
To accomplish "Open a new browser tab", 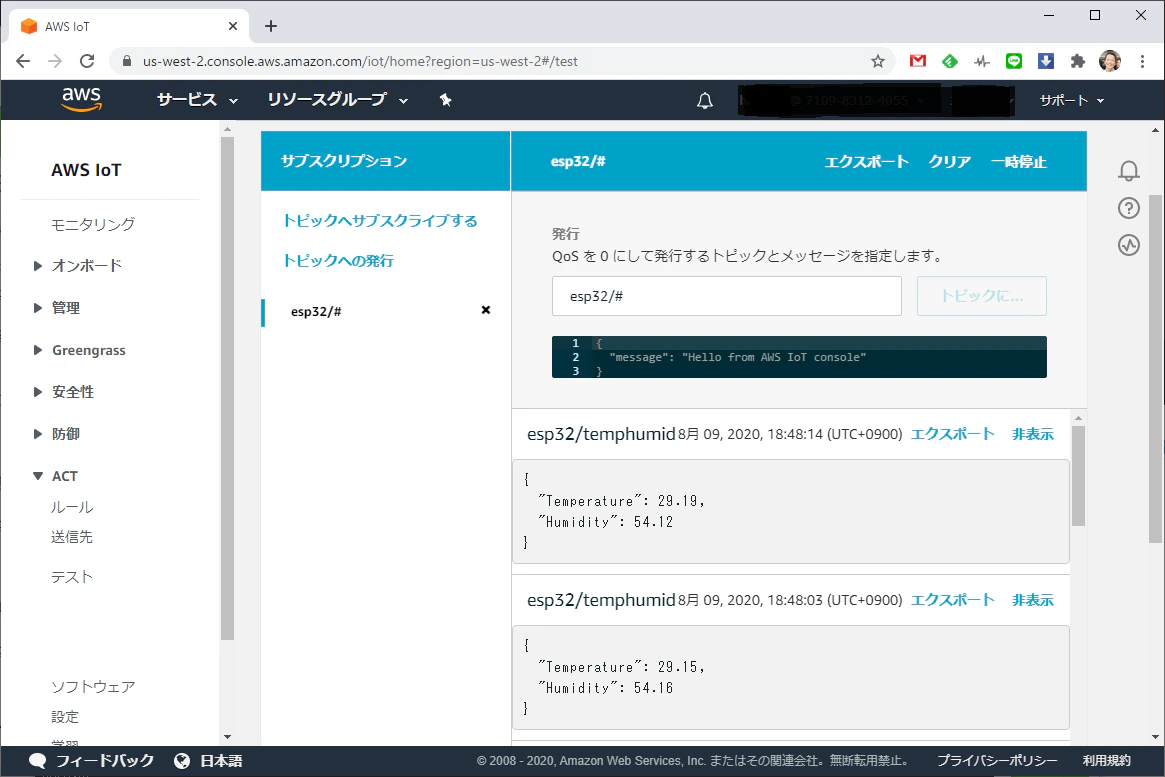I will pos(271,26).
